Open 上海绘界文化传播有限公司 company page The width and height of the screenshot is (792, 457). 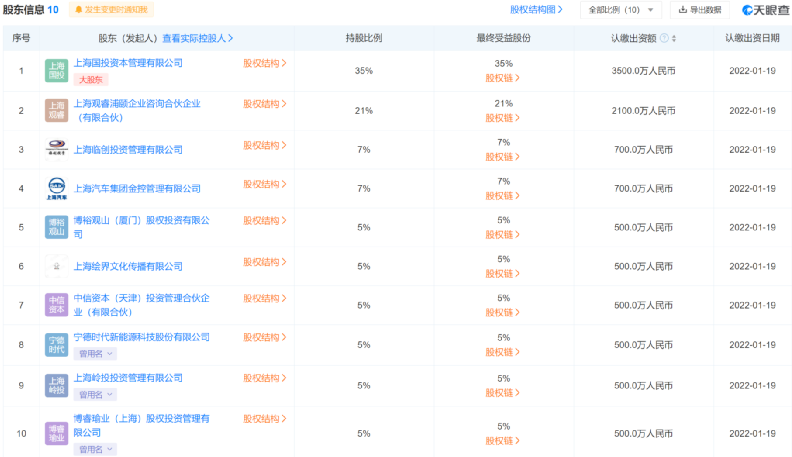(x=128, y=266)
